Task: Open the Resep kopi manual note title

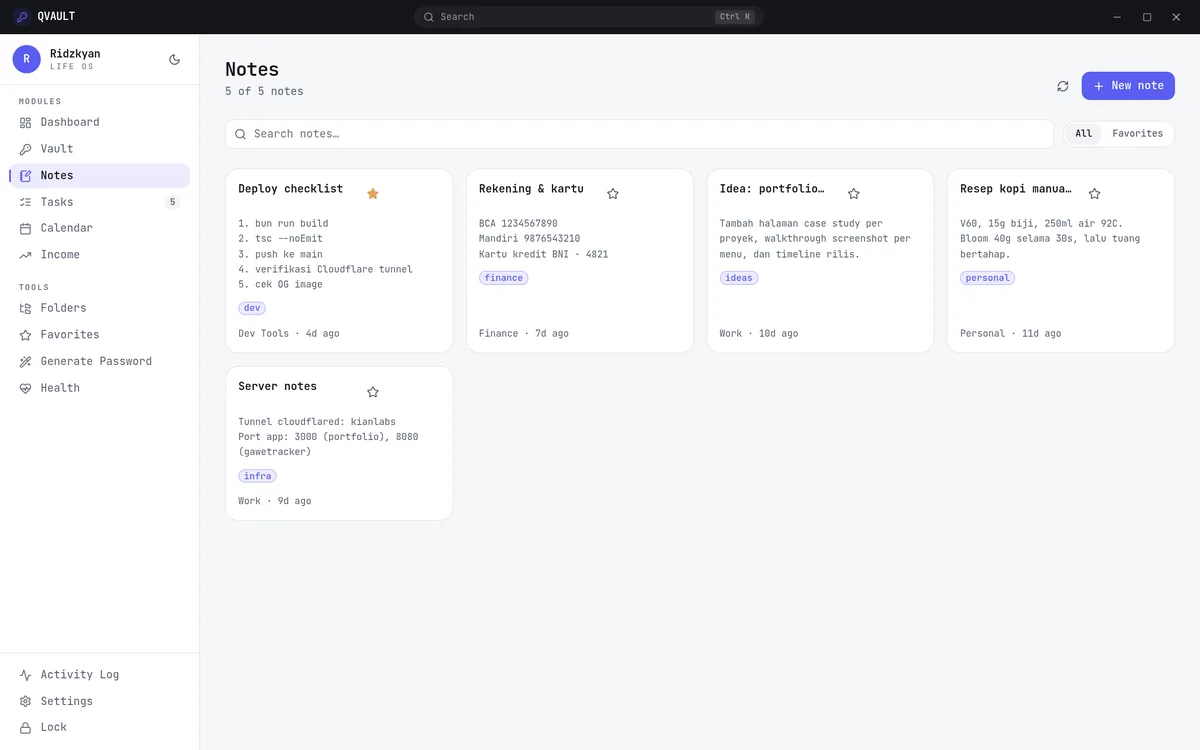Action: coord(1016,189)
